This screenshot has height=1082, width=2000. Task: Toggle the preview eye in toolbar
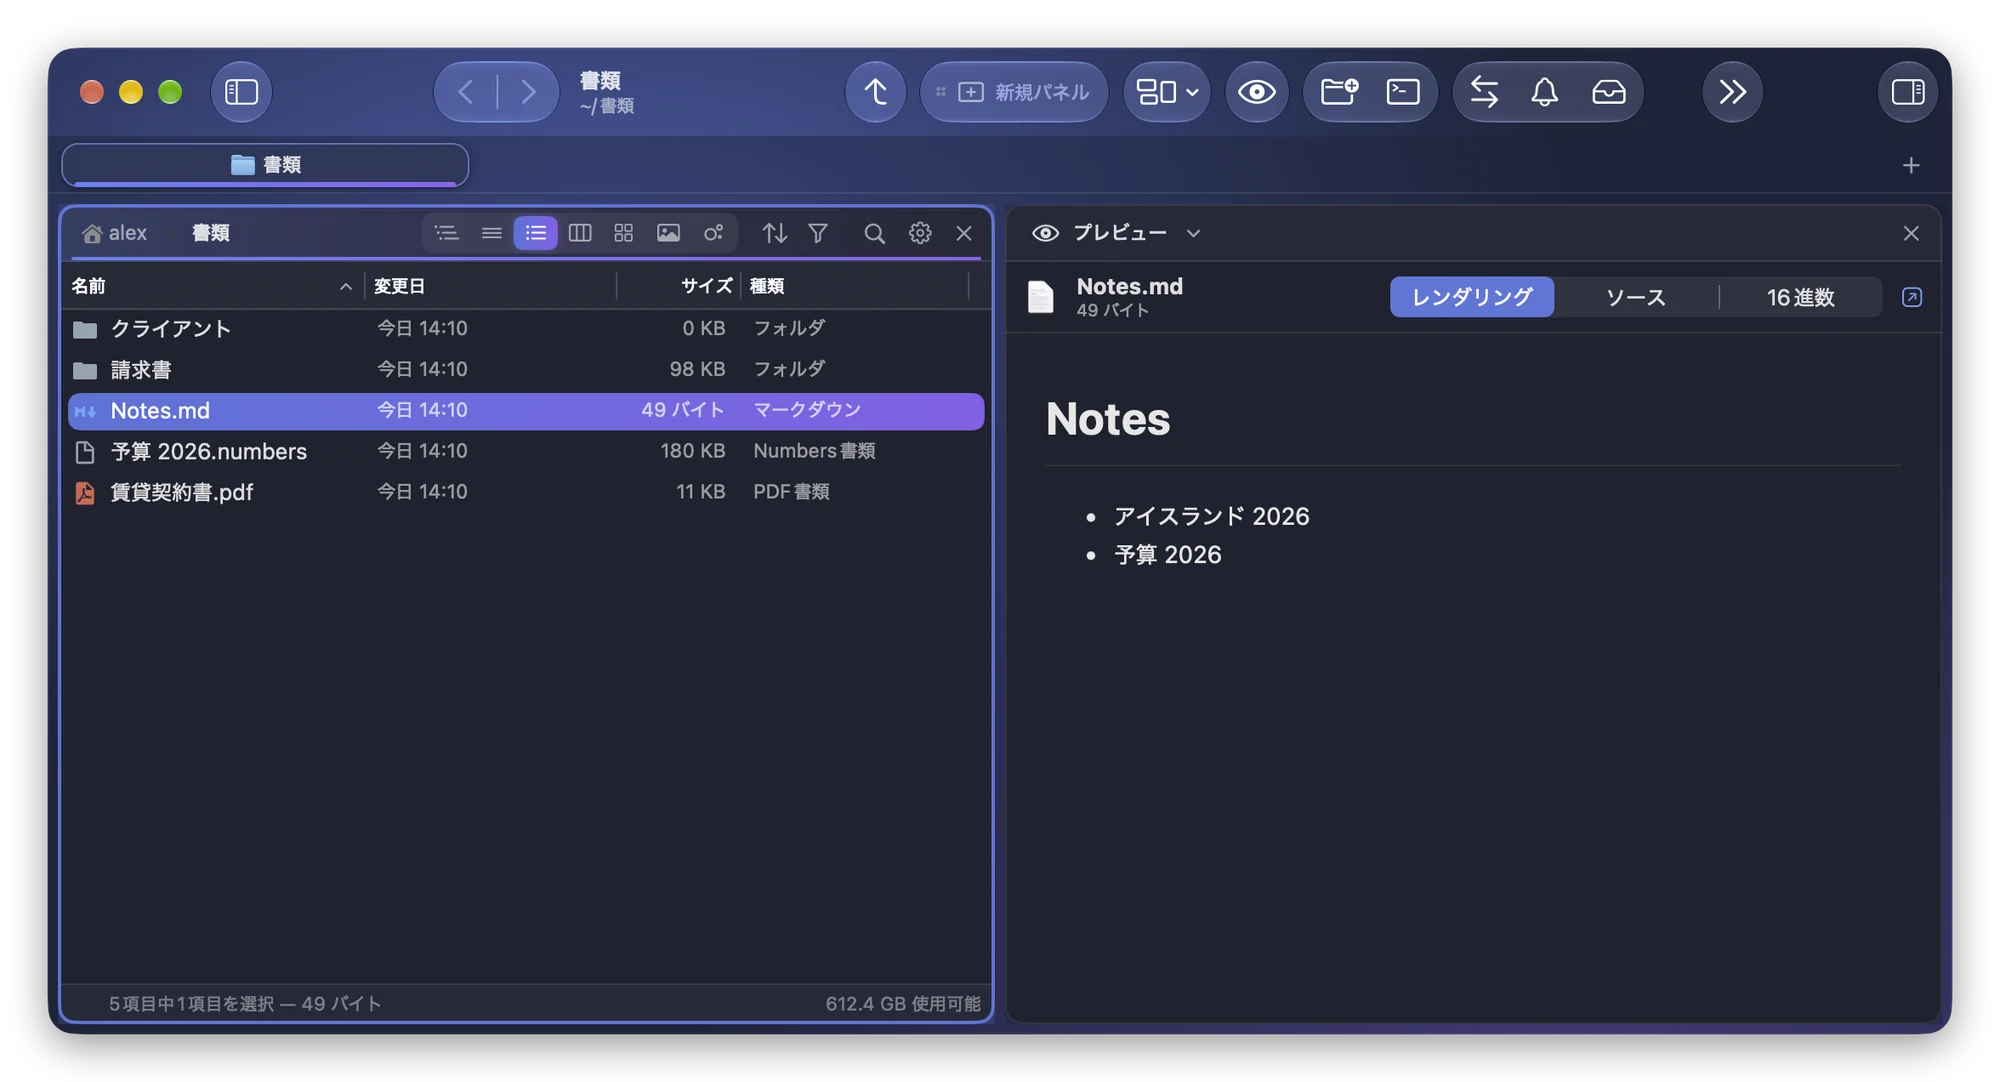1256,92
